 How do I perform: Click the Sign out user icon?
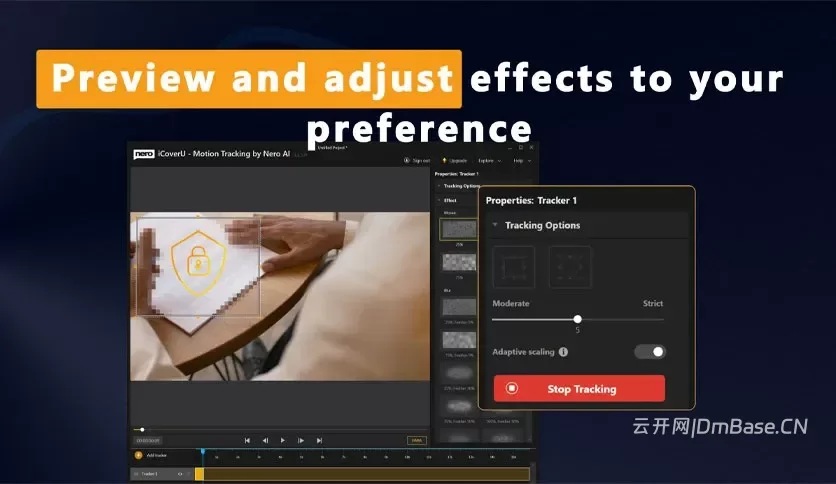[x=407, y=160]
